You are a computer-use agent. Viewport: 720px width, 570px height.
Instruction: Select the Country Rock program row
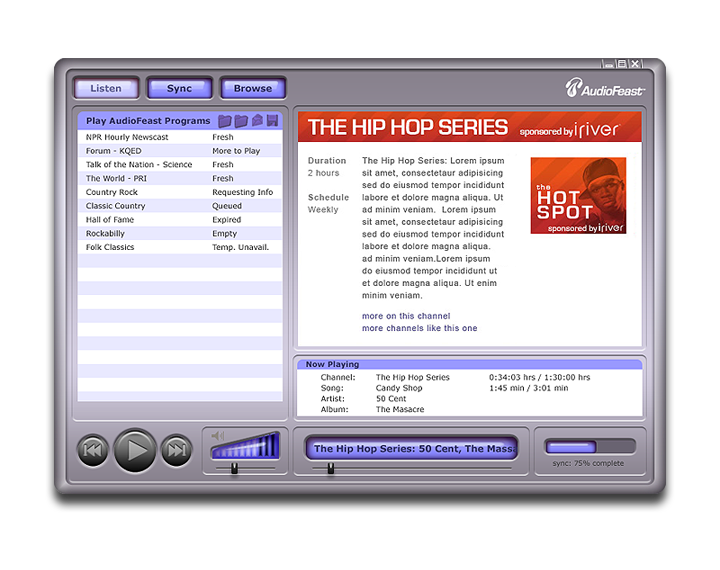[112, 192]
